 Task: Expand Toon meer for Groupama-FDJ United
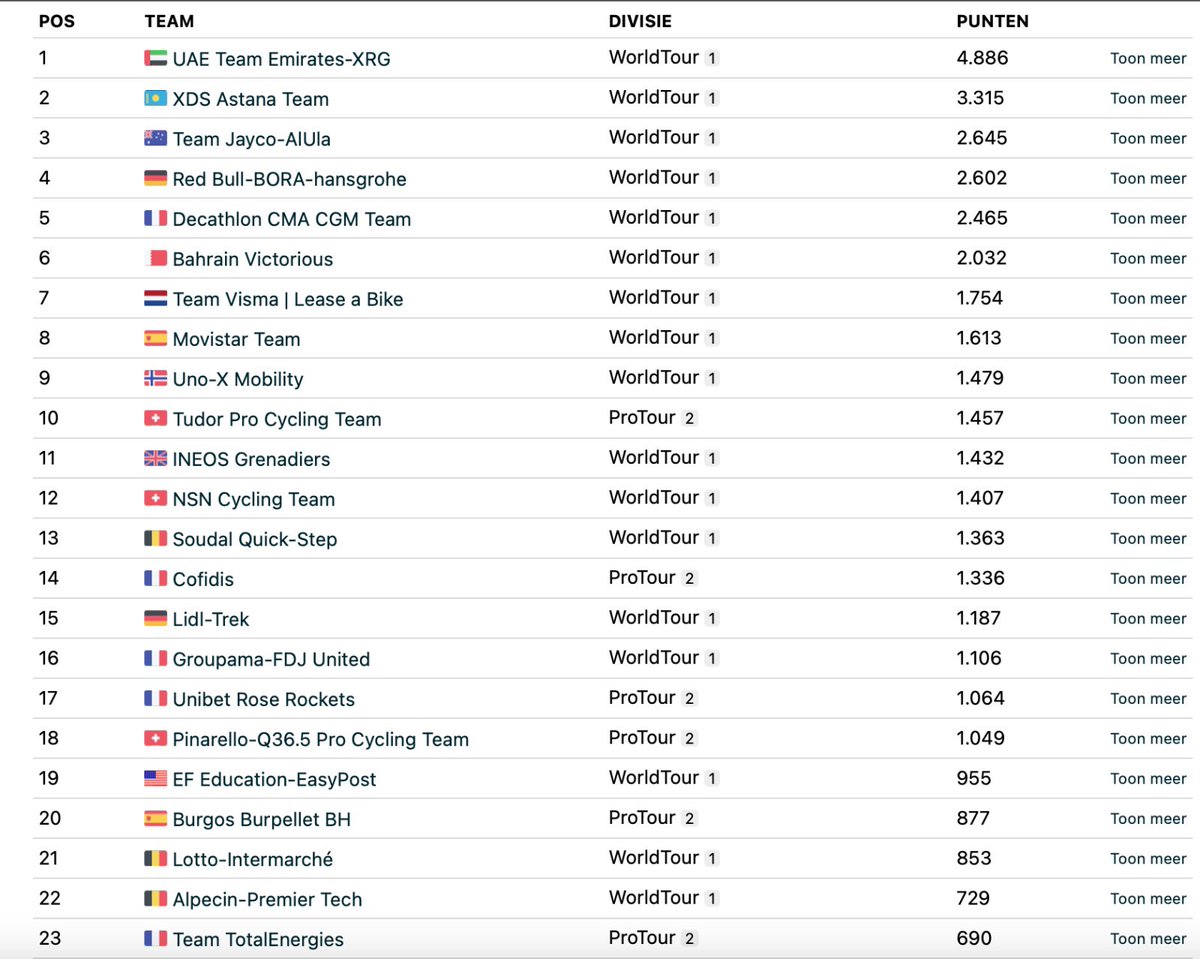click(x=1148, y=659)
